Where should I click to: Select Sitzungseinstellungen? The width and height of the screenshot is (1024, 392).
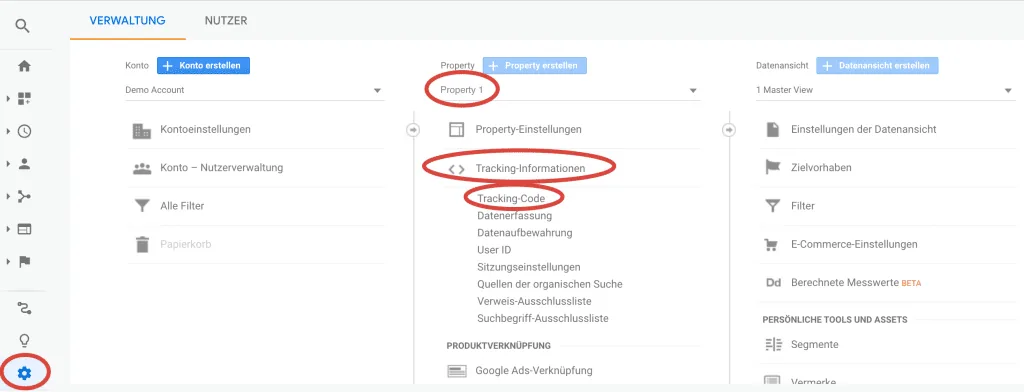click(529, 267)
